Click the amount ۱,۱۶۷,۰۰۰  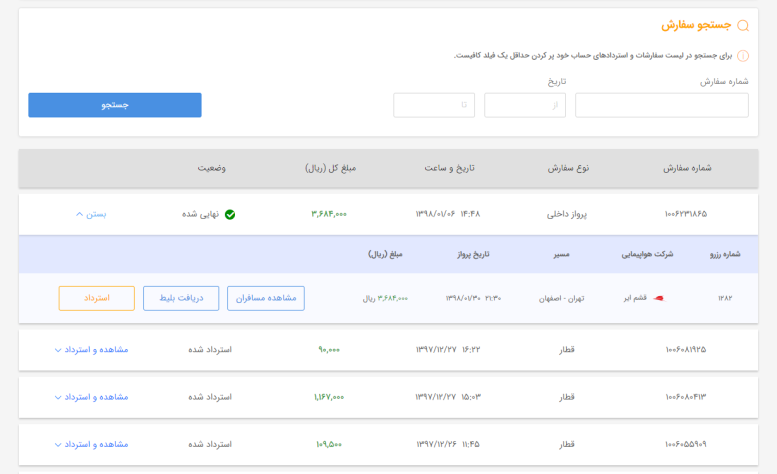(x=329, y=397)
